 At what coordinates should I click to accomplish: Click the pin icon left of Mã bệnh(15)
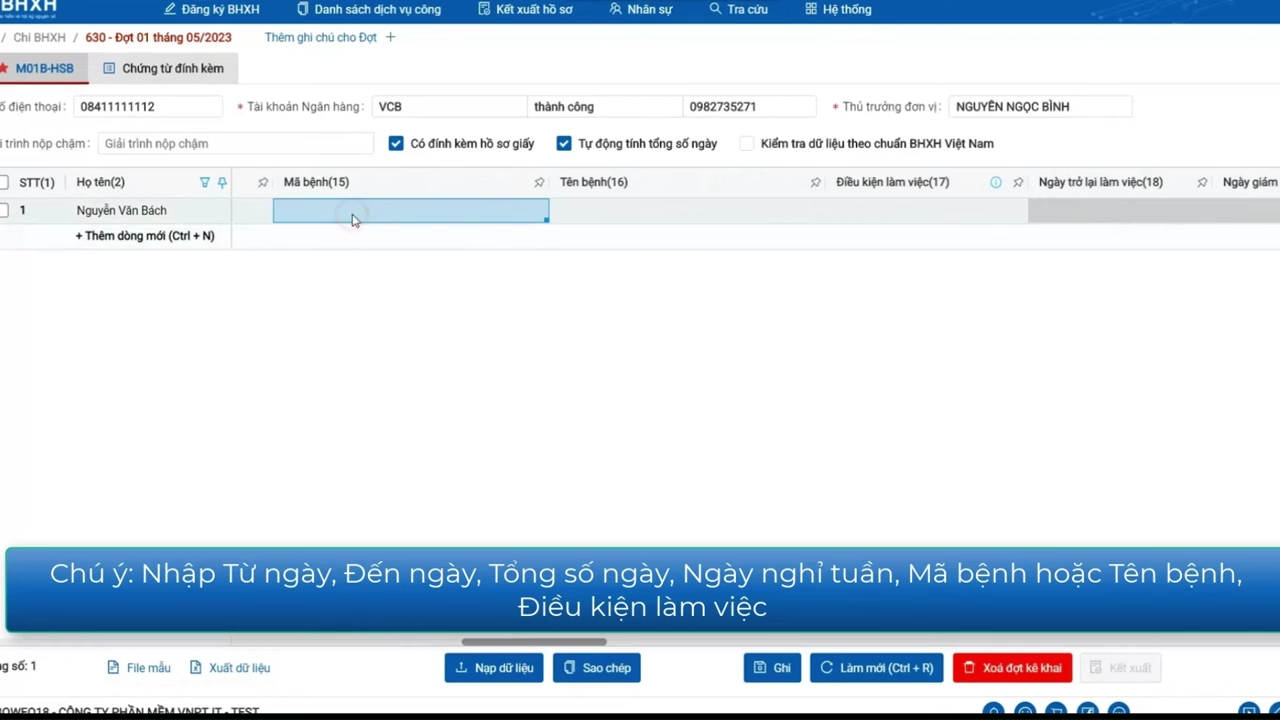tap(263, 182)
